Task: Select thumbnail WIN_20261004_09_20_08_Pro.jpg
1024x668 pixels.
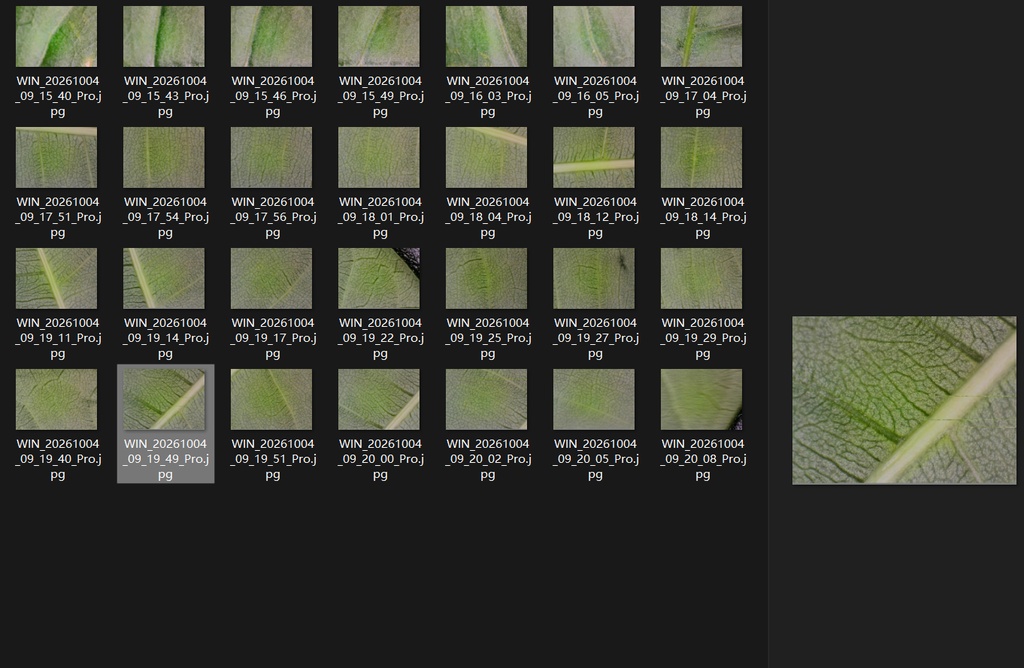Action: click(x=701, y=400)
